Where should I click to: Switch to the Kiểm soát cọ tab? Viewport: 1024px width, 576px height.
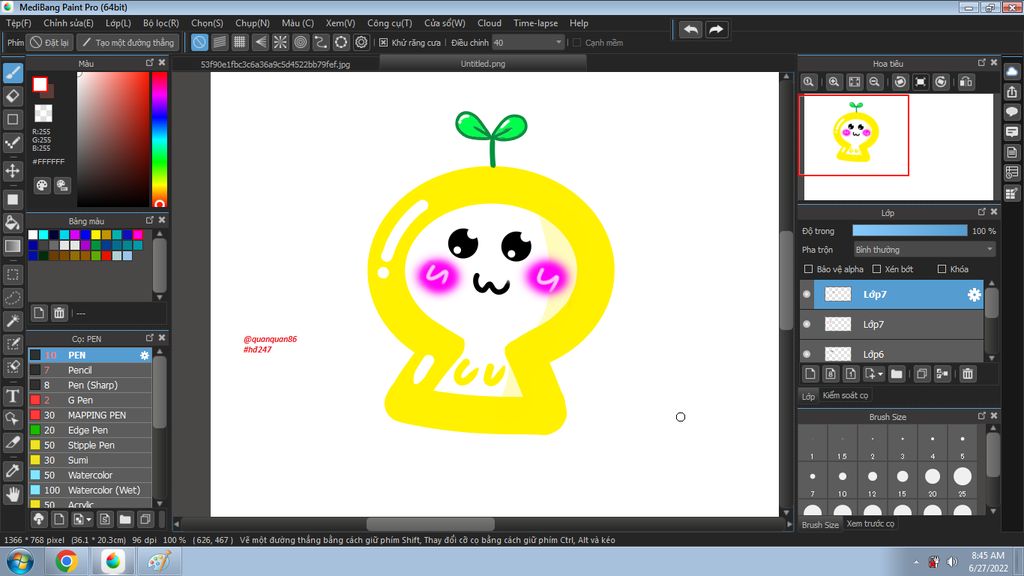click(845, 395)
